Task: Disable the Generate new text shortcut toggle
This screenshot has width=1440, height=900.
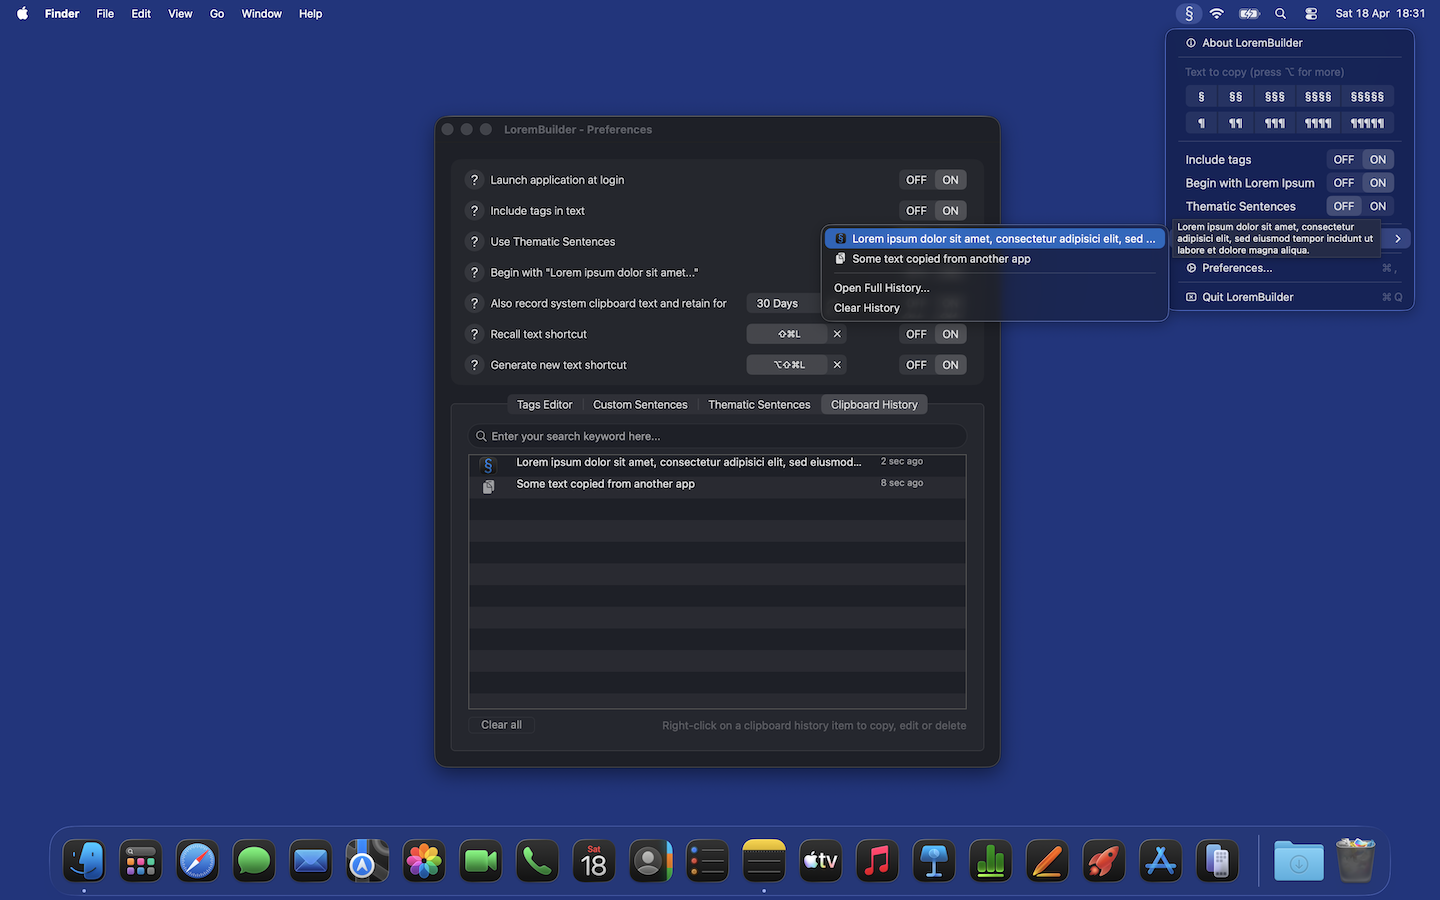Action: pos(915,364)
